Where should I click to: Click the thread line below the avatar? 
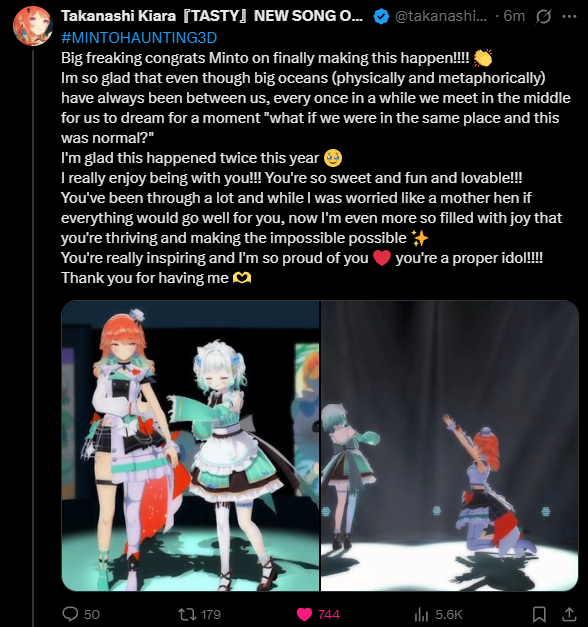pos(33,338)
